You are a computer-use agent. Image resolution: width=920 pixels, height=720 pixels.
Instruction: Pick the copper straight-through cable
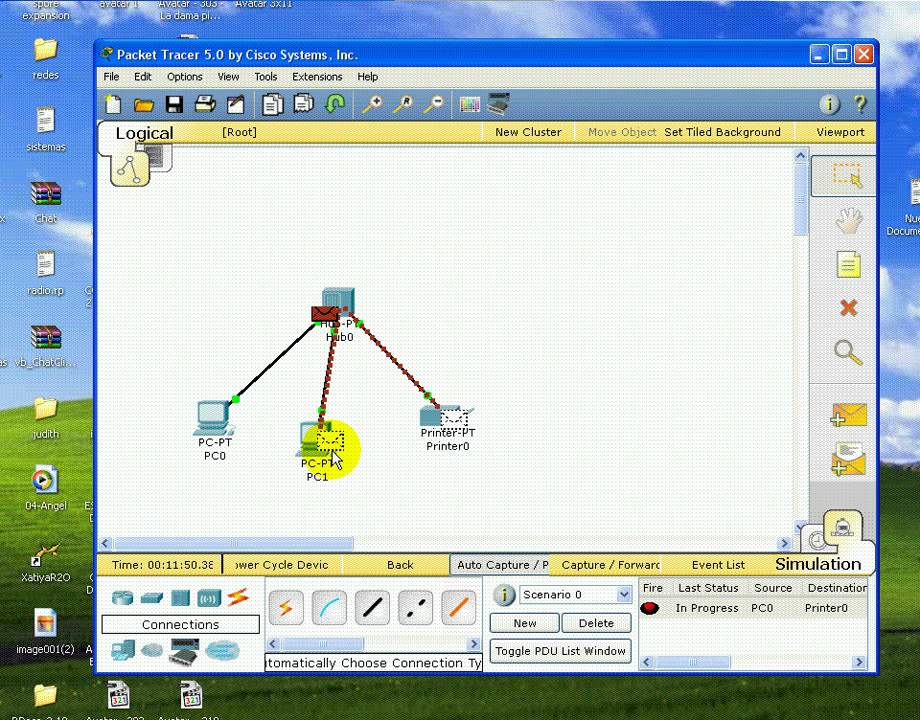tap(372, 607)
